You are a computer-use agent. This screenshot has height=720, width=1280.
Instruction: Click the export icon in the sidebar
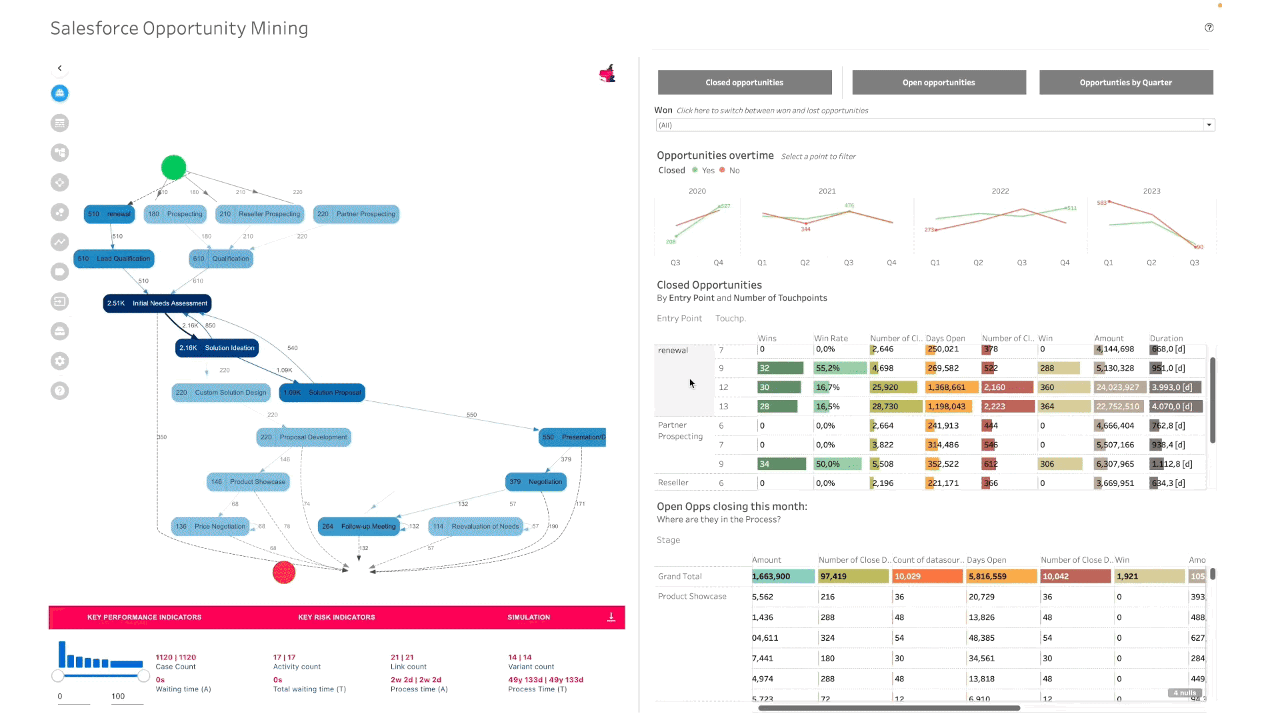click(59, 301)
